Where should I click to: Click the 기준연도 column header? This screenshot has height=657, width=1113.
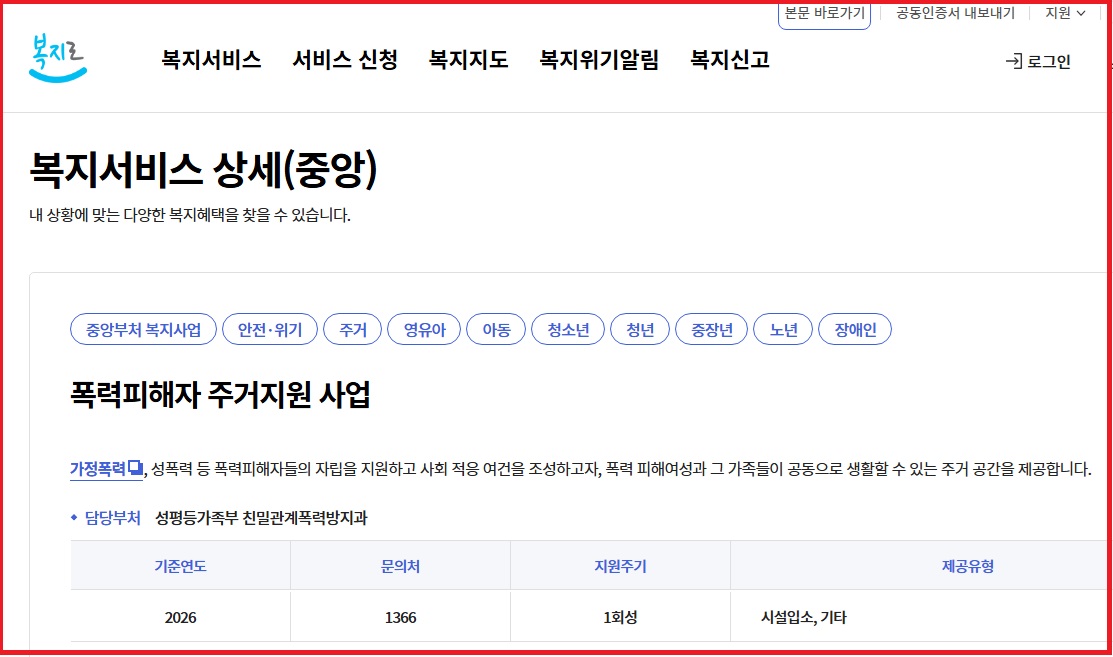click(x=180, y=565)
